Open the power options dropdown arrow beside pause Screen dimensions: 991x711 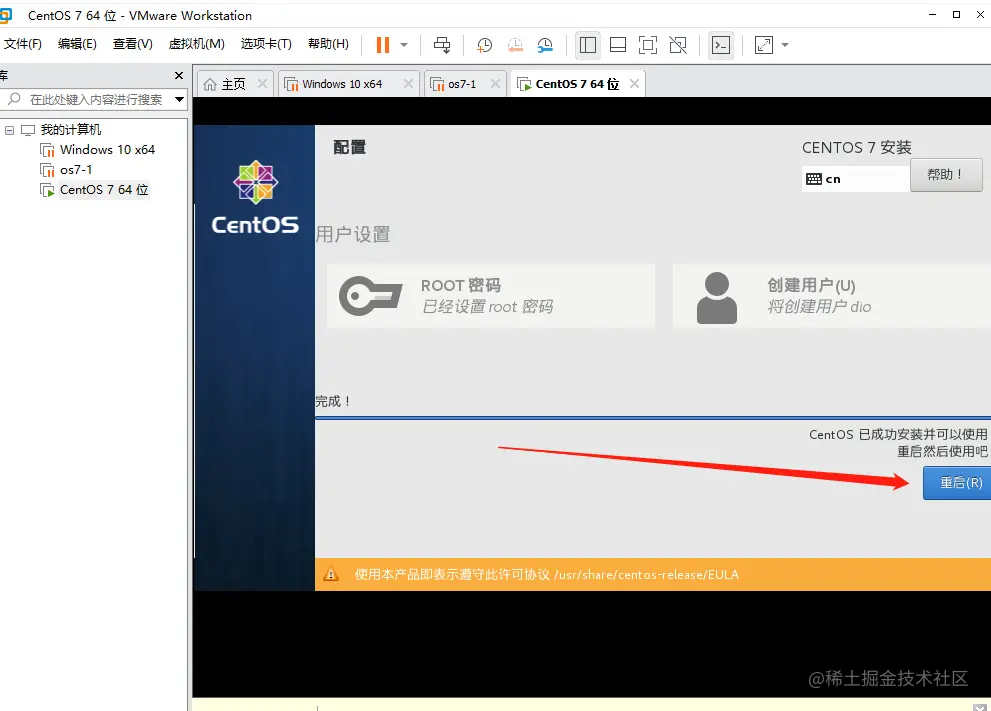point(404,45)
